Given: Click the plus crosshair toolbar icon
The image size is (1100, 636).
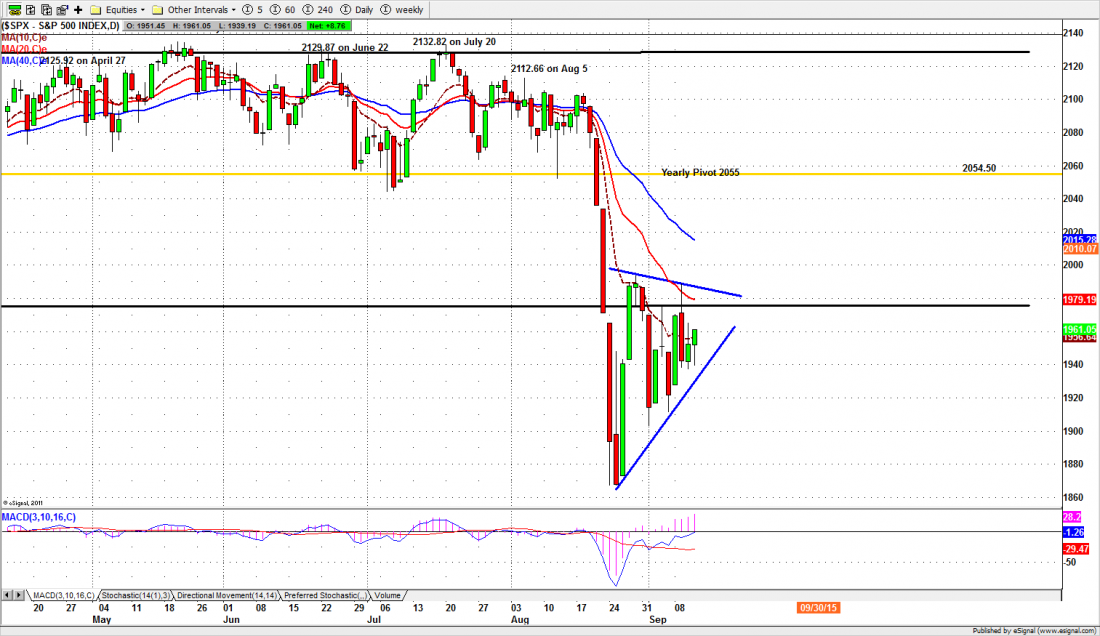Looking at the screenshot, I should (78, 9).
